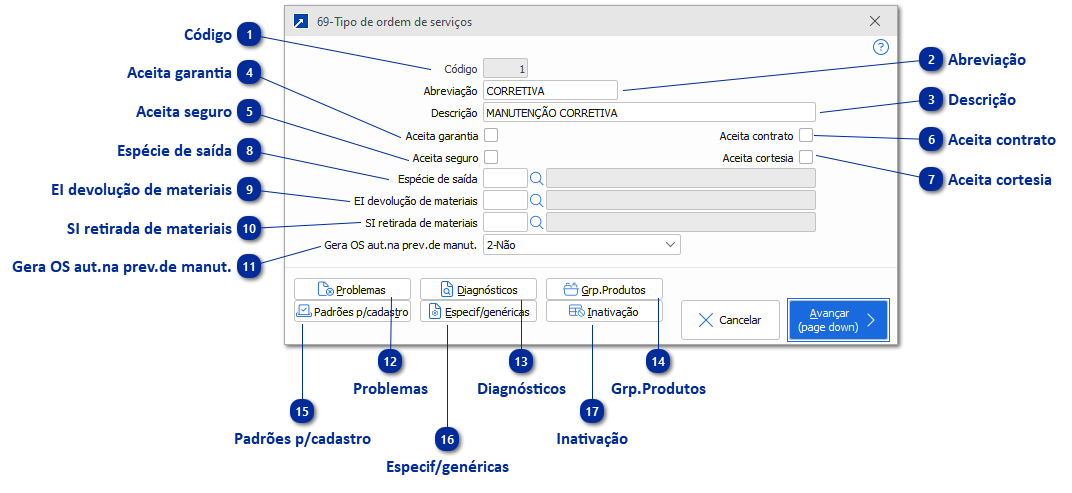The image size is (1072, 493).
Task: Check the Aceita contrato checkbox
Action: point(806,135)
